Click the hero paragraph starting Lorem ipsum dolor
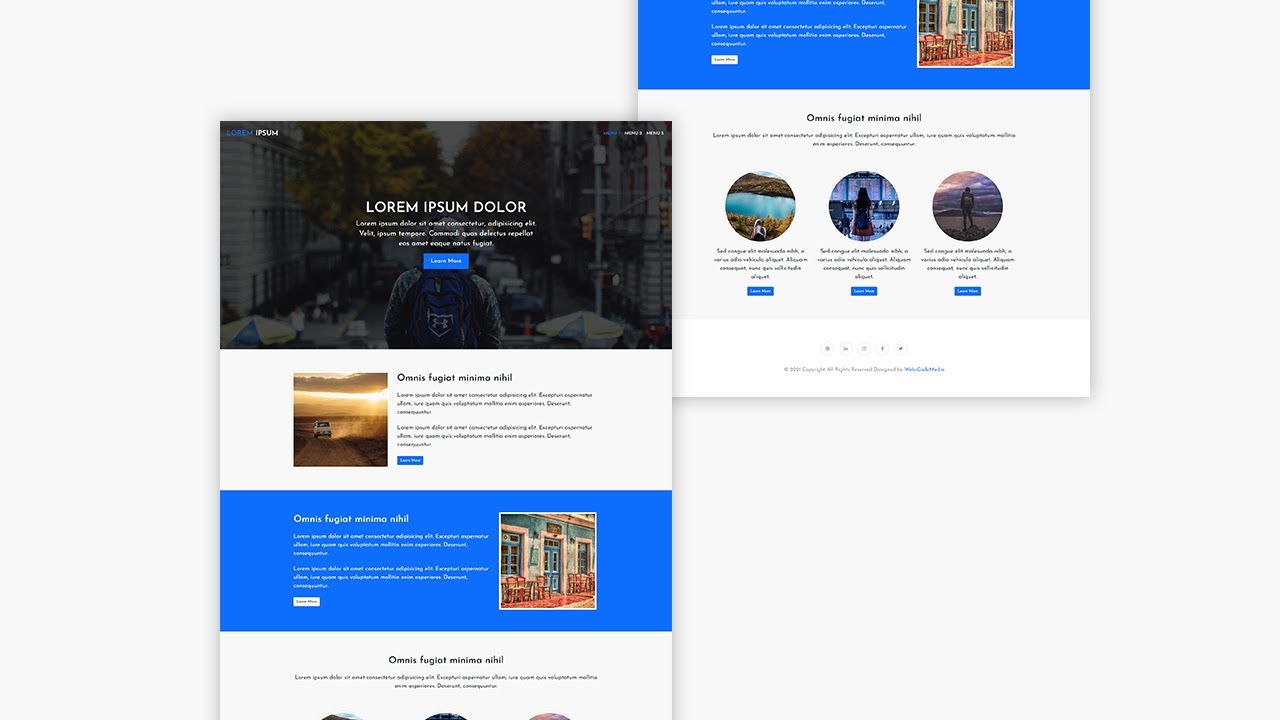This screenshot has width=1280, height=720. [x=446, y=233]
